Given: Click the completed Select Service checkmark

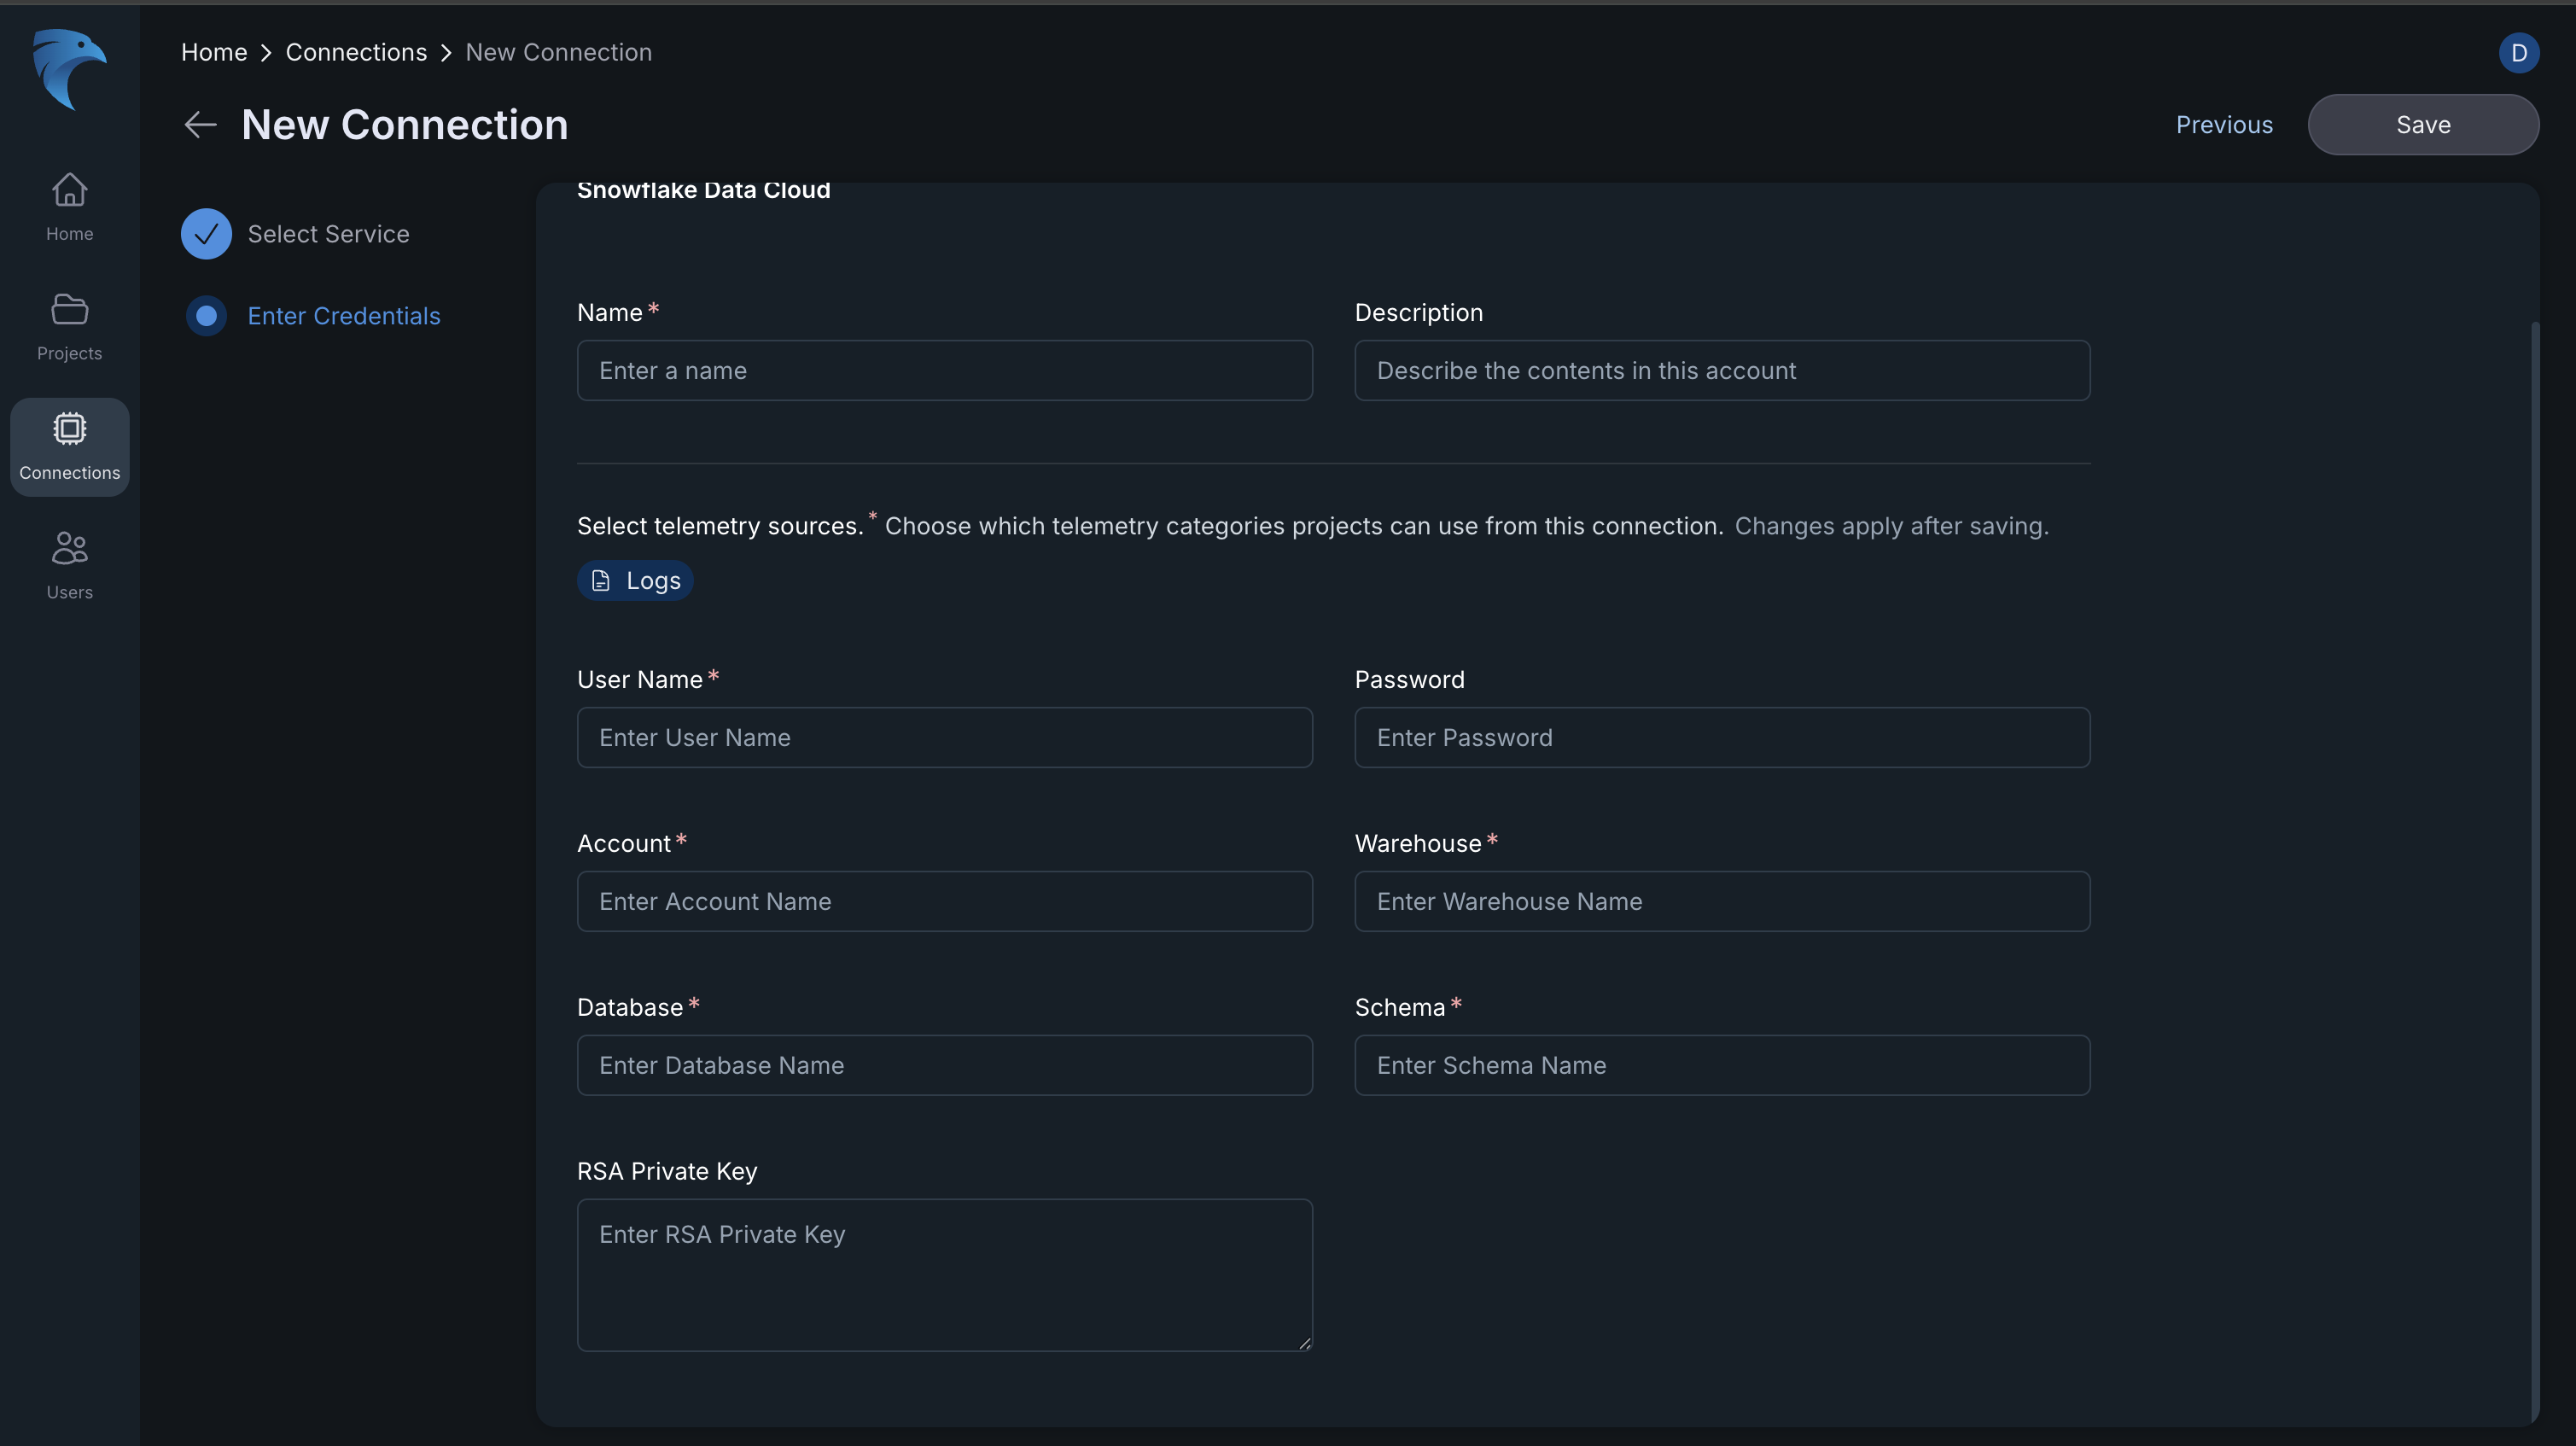Looking at the screenshot, I should [206, 234].
